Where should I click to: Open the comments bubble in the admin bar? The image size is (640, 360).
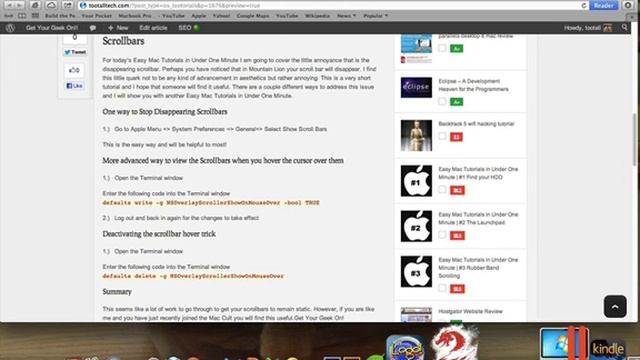[x=93, y=28]
